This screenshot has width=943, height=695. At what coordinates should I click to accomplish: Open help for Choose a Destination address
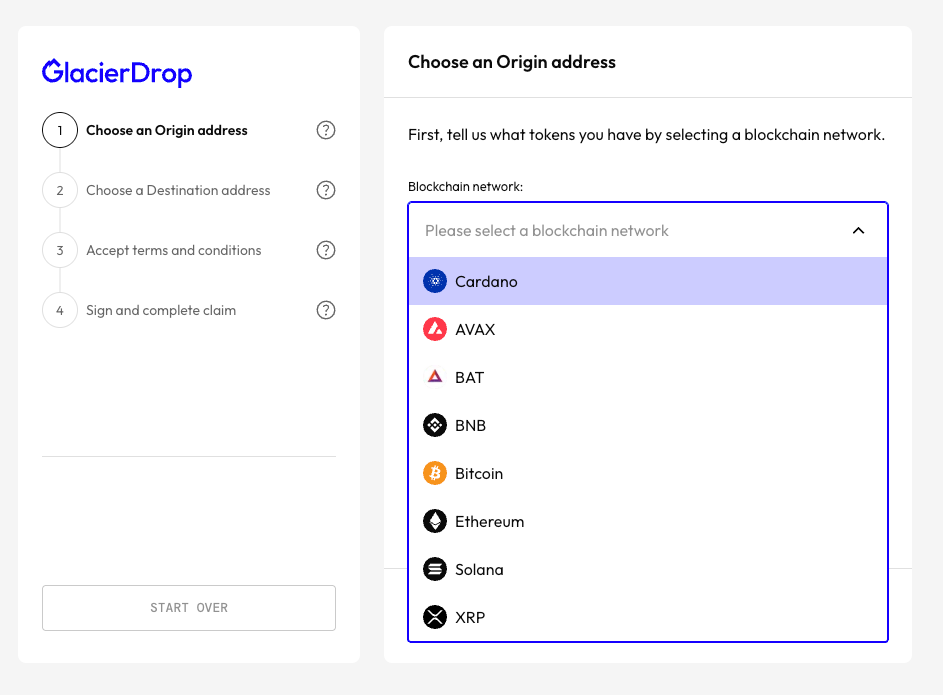pos(326,190)
